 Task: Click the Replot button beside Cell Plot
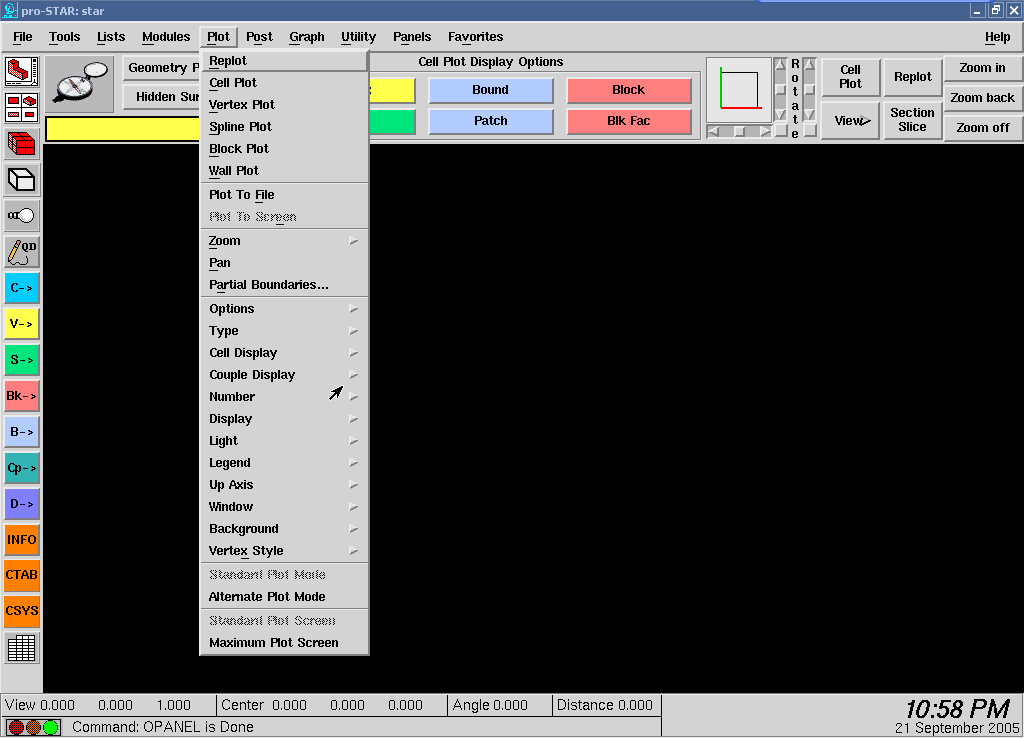click(x=912, y=77)
